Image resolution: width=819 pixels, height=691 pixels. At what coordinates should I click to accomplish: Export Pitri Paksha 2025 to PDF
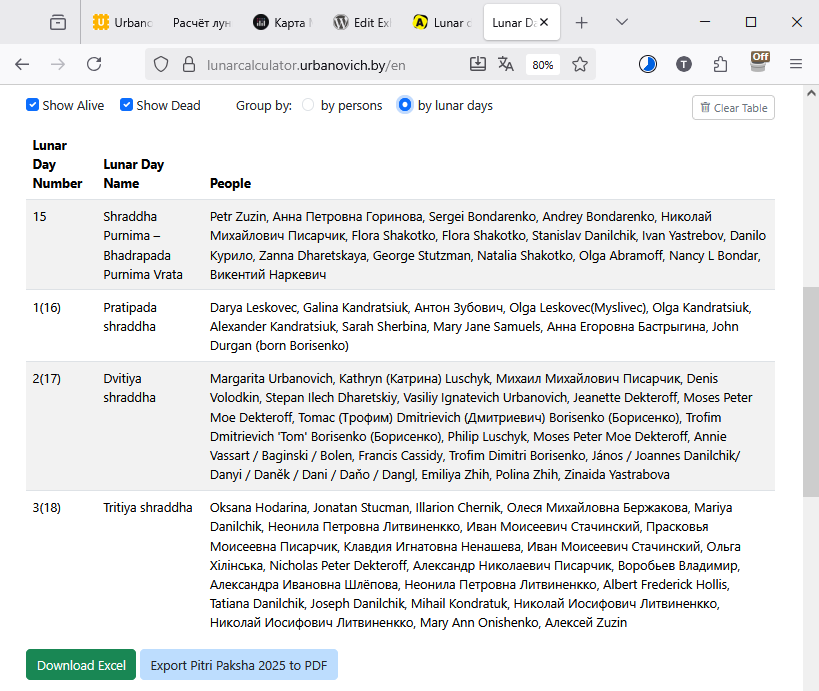[x=238, y=665]
